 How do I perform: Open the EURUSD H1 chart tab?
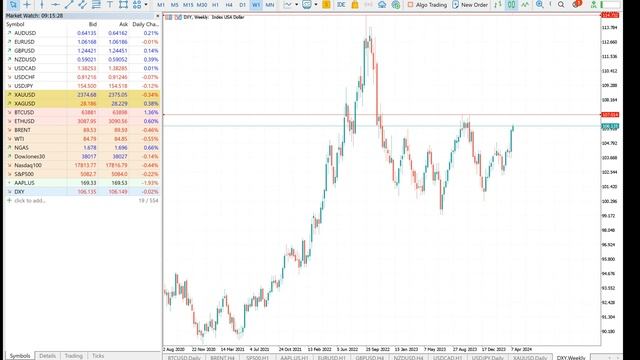point(331,358)
